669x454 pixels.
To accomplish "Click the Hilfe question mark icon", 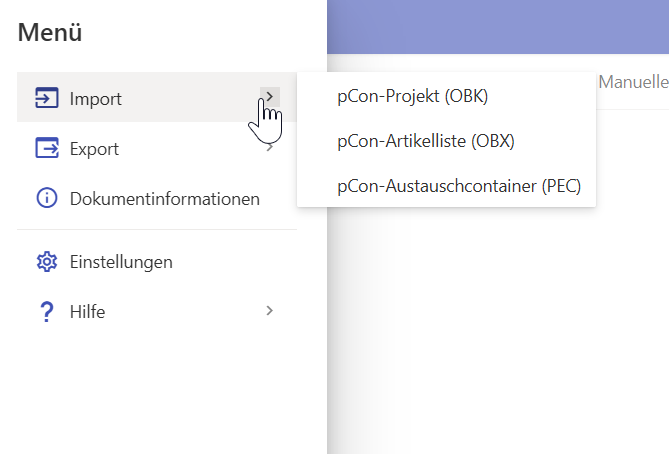I will point(47,311).
